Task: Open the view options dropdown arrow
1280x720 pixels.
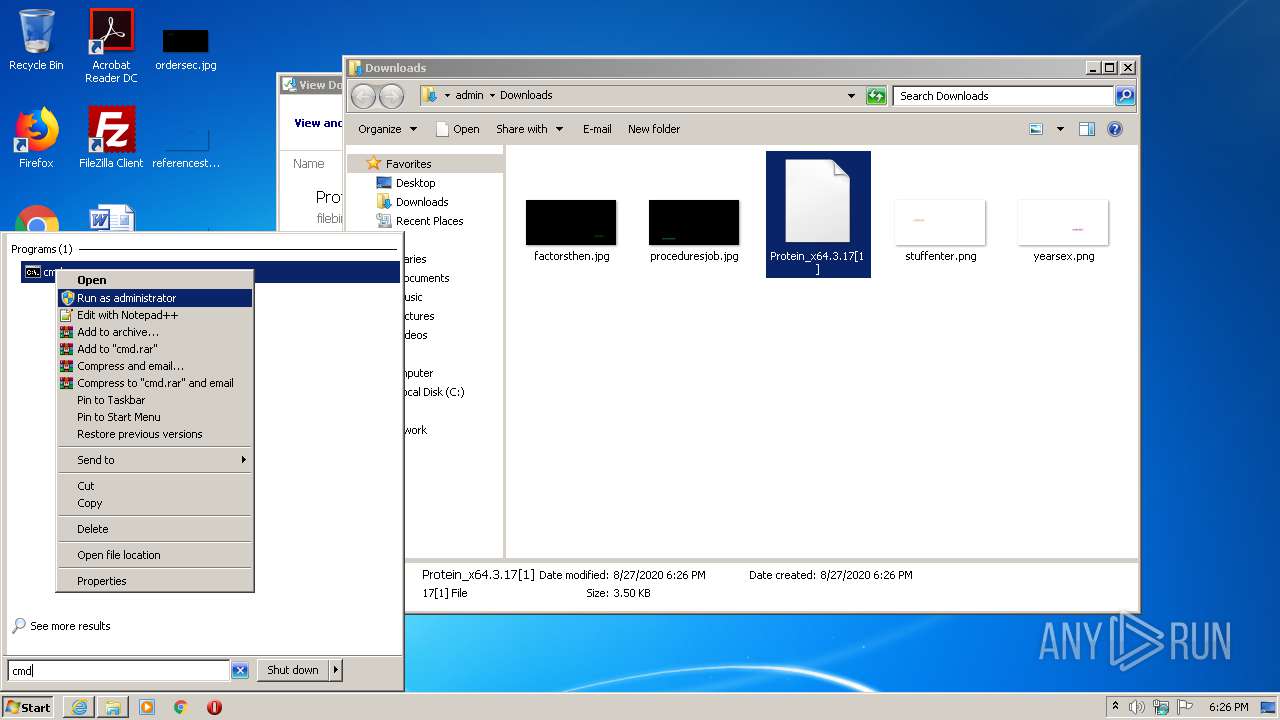Action: point(1060,129)
